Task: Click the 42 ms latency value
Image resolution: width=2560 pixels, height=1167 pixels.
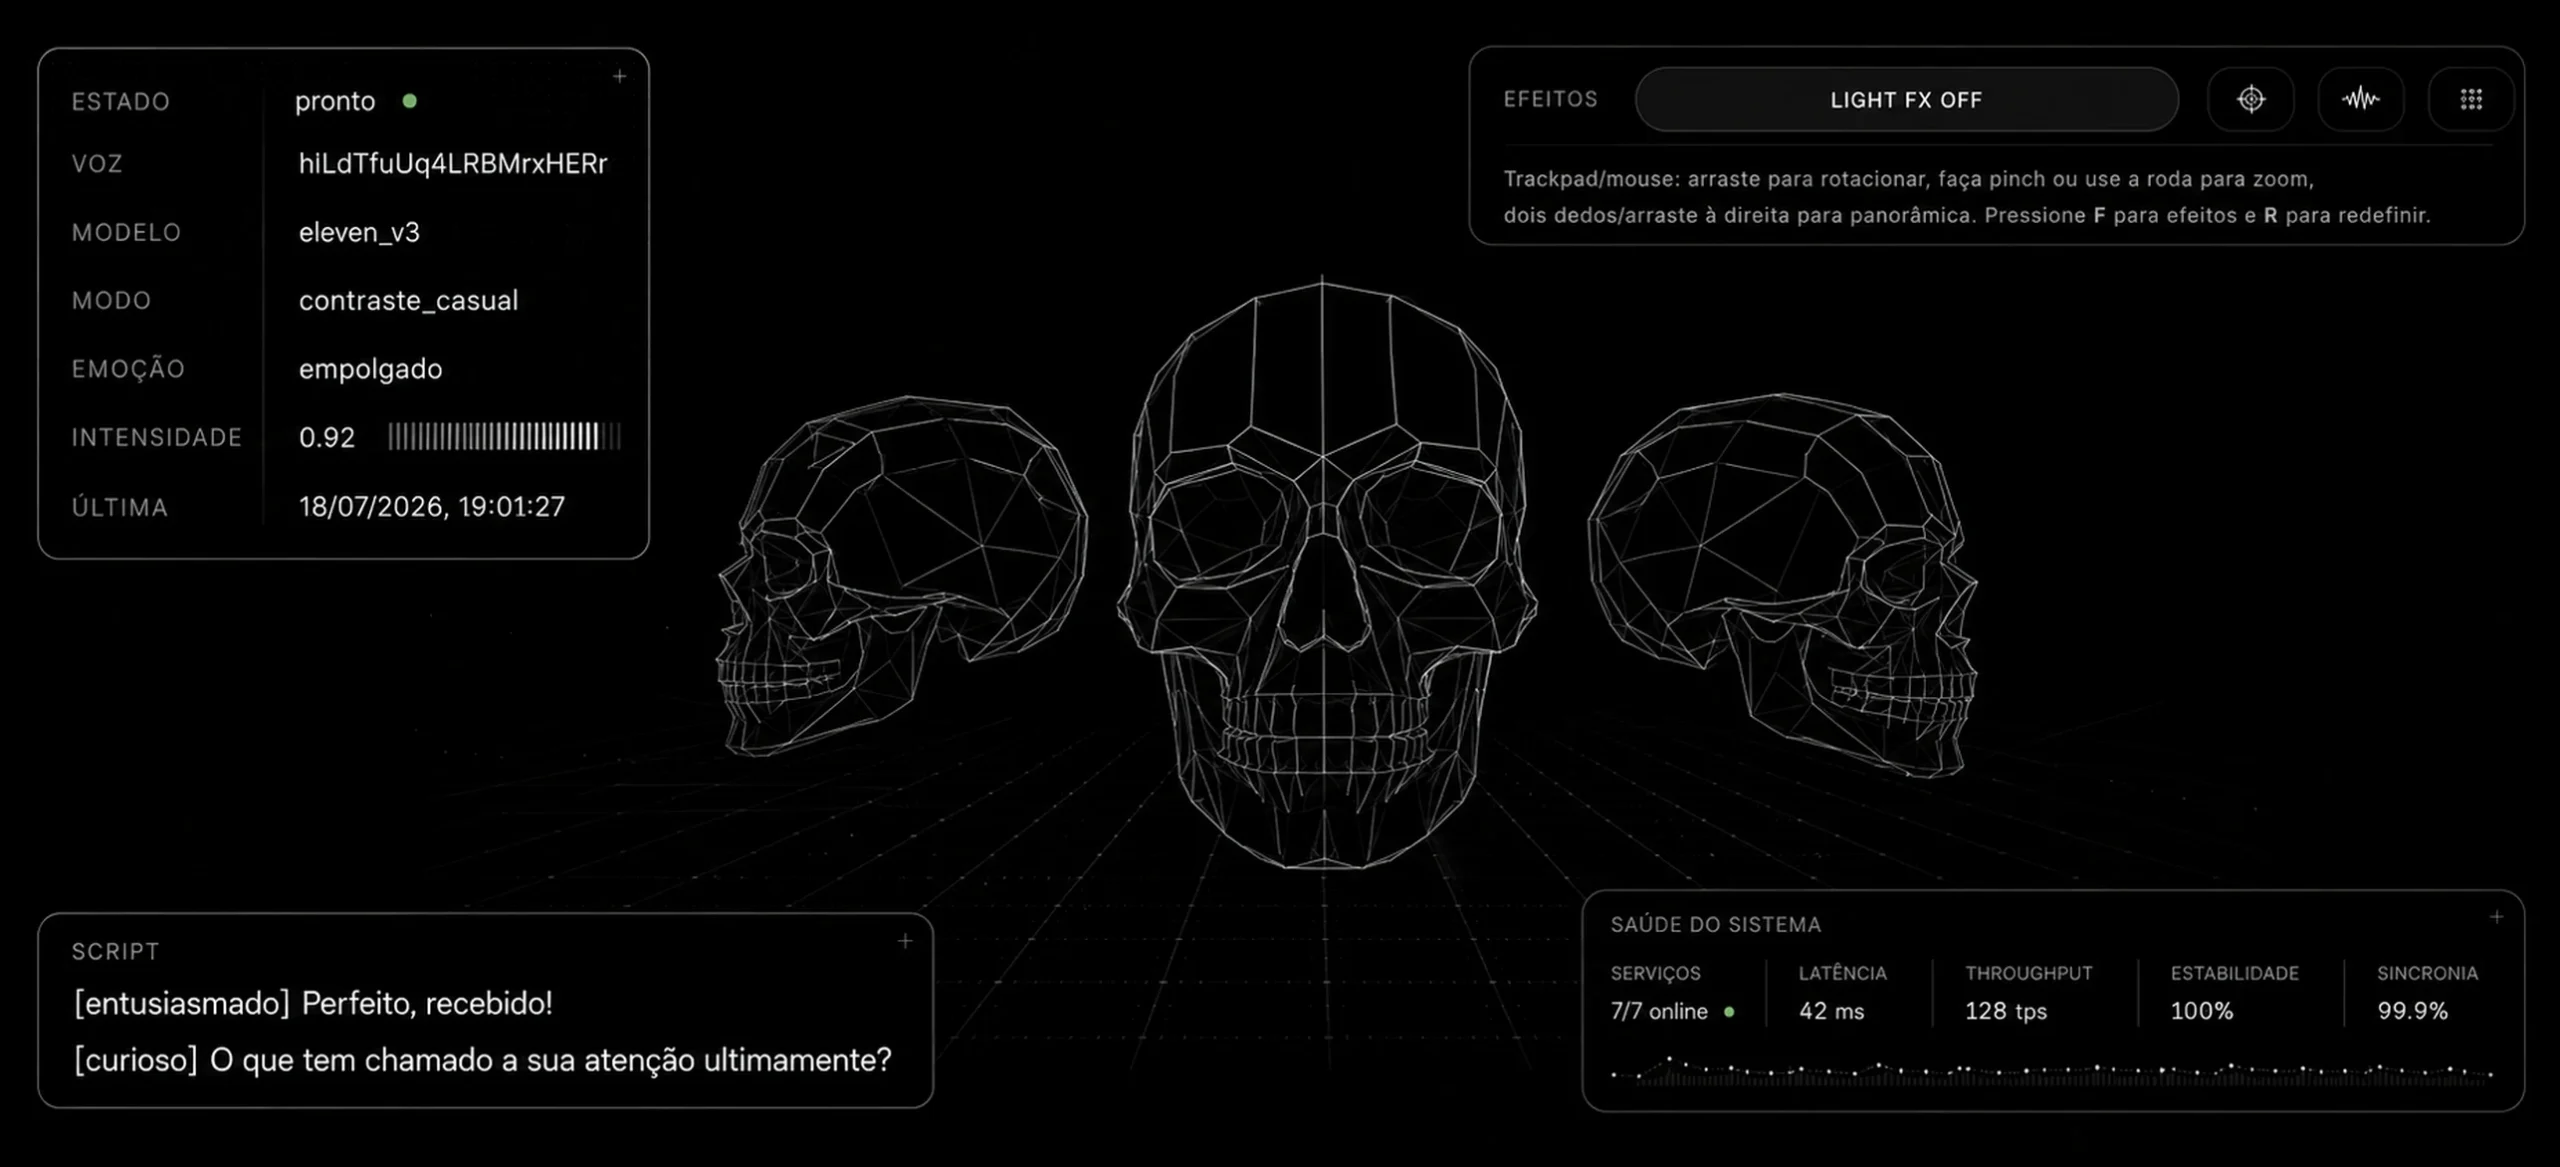Action: (1831, 1011)
